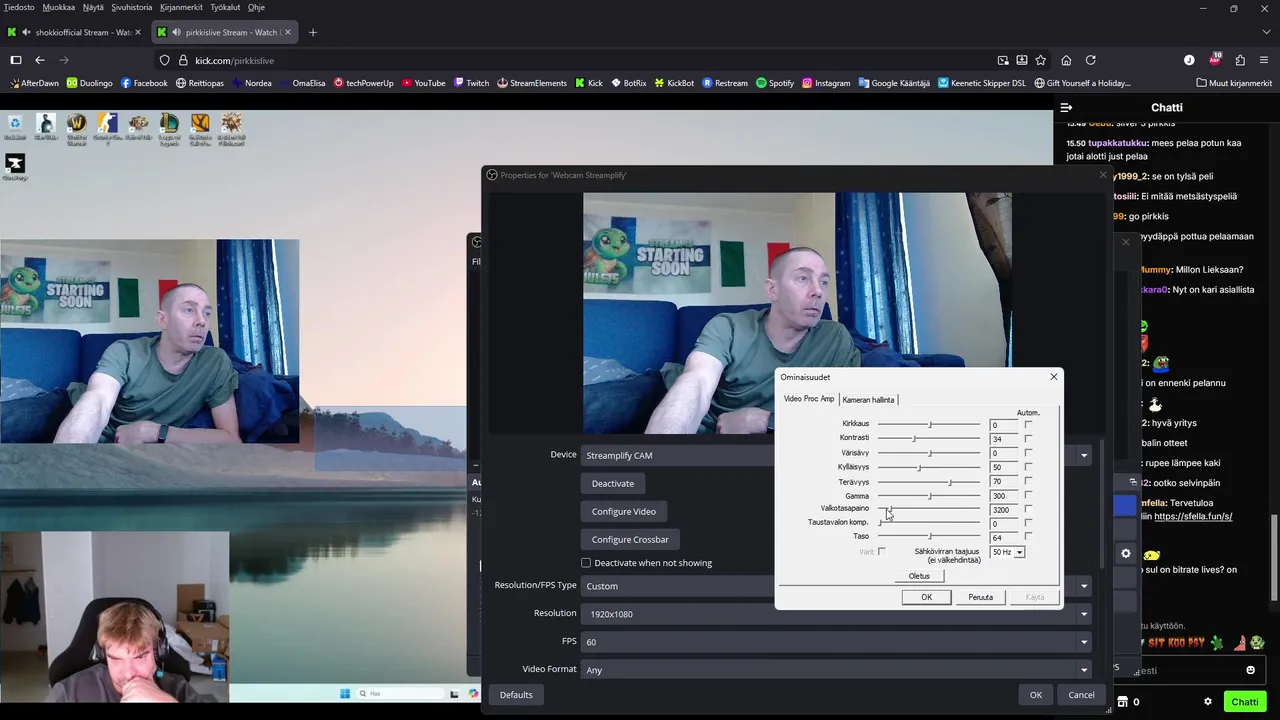Click Kontrasti slider handle
This screenshot has width=1280, height=720.
tap(913, 438)
